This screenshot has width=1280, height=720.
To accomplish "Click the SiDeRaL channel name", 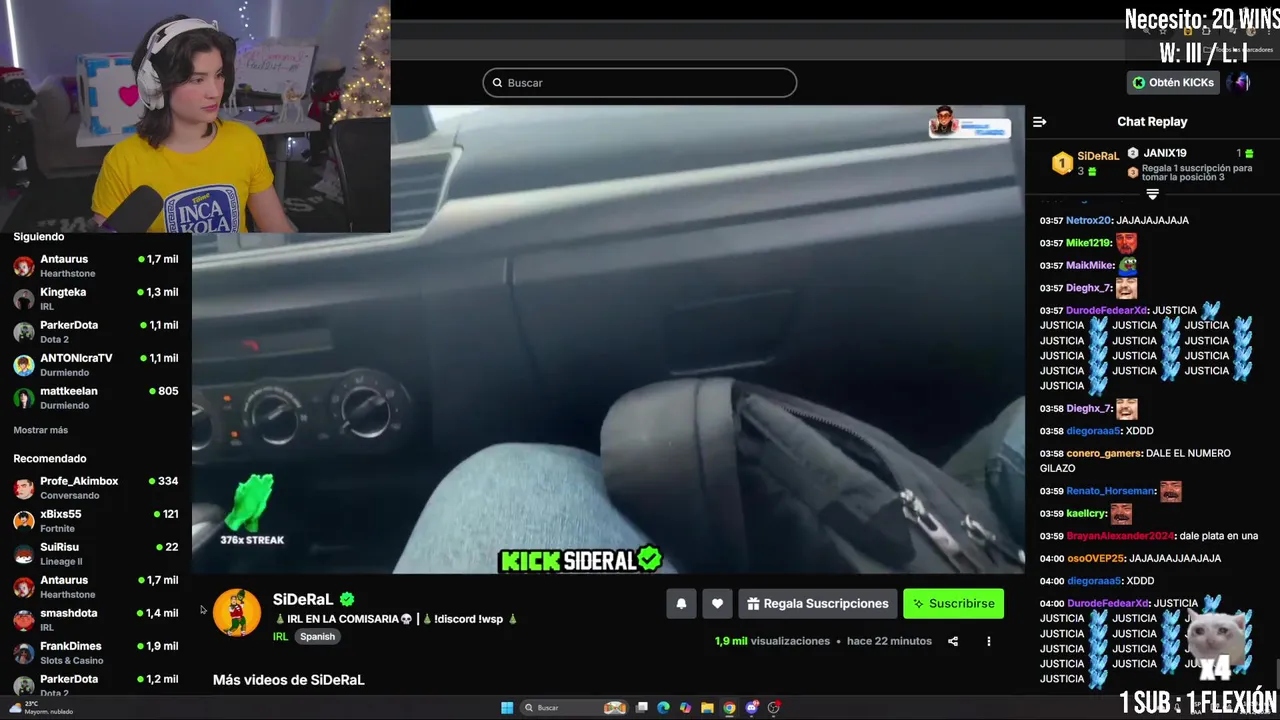I will coord(303,599).
